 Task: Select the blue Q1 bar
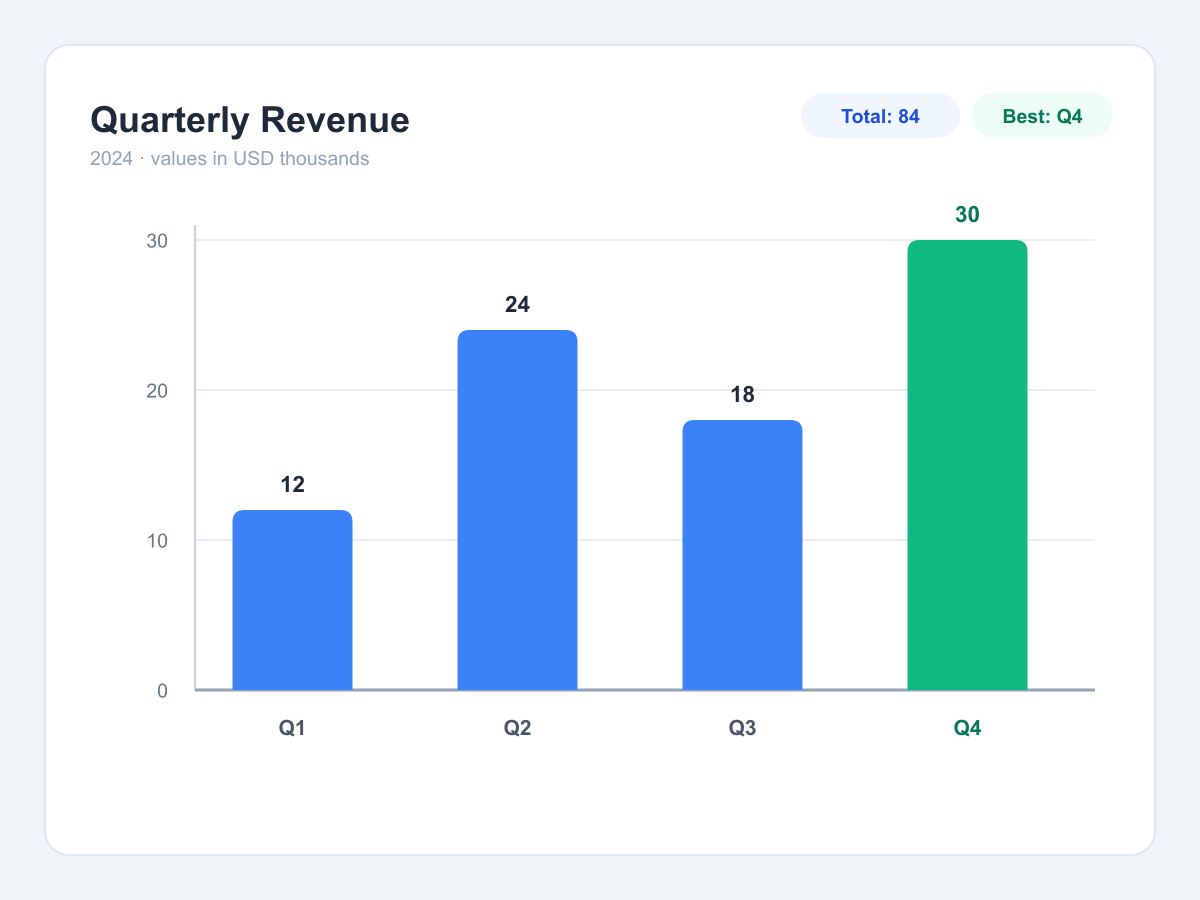(292, 600)
